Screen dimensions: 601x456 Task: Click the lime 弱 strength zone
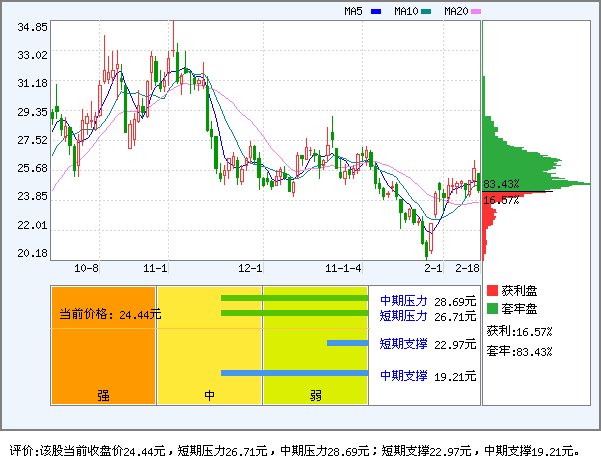point(315,345)
